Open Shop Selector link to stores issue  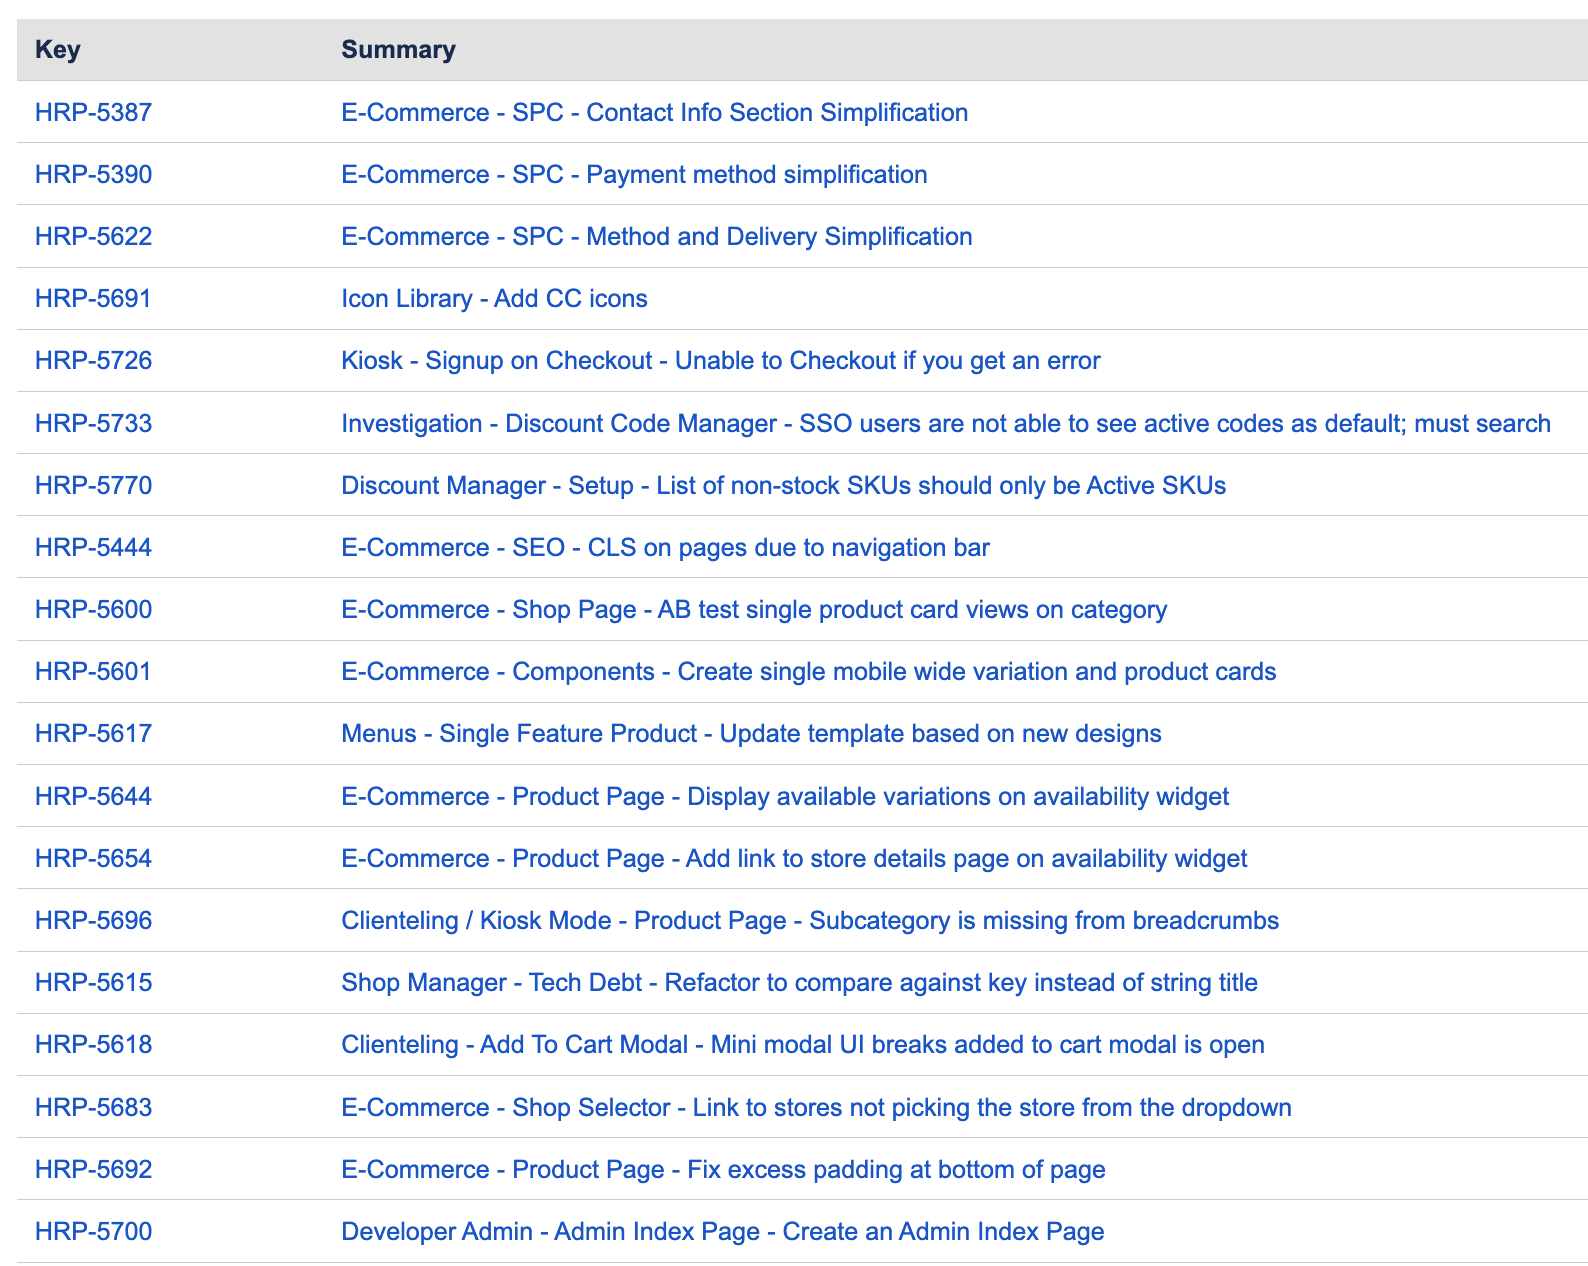click(816, 1107)
